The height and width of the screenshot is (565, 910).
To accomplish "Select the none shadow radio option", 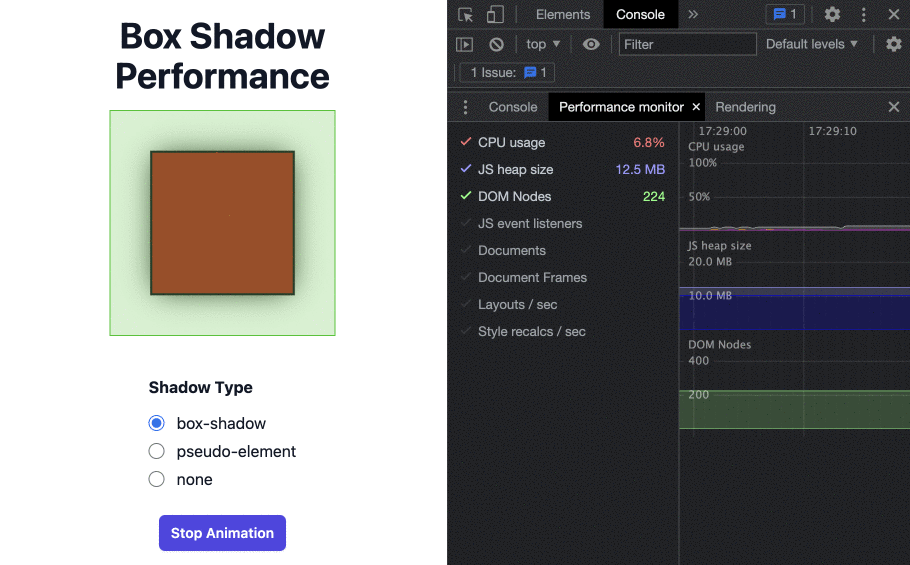I will point(157,479).
